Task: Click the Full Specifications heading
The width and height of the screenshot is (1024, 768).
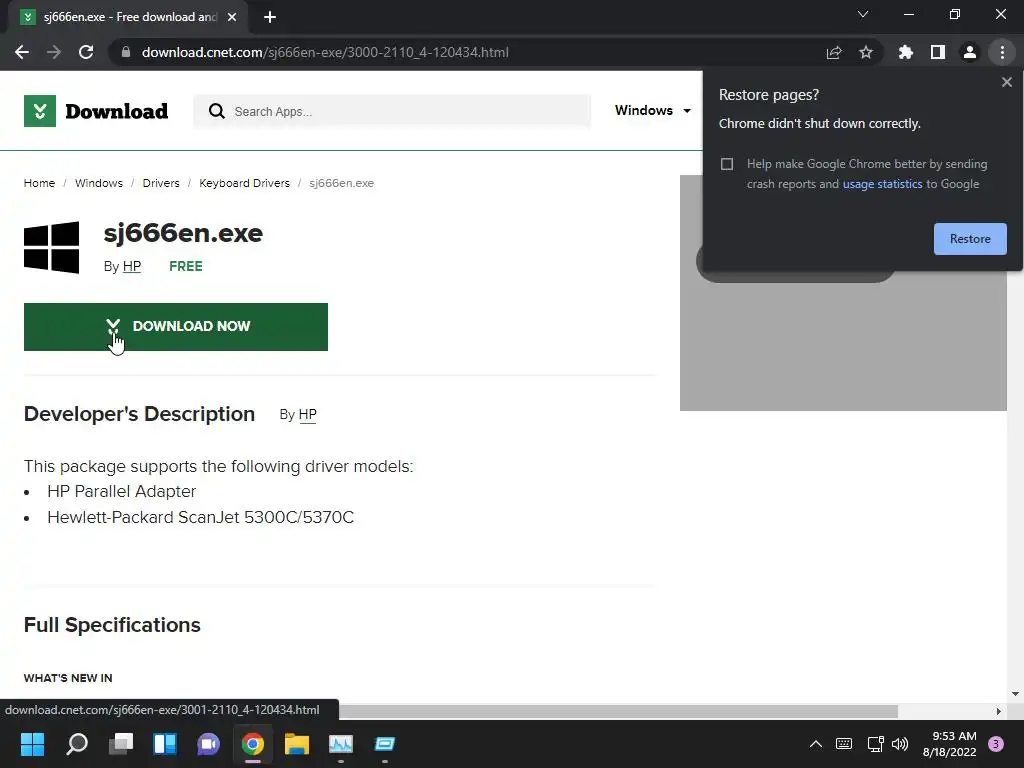Action: 112,625
